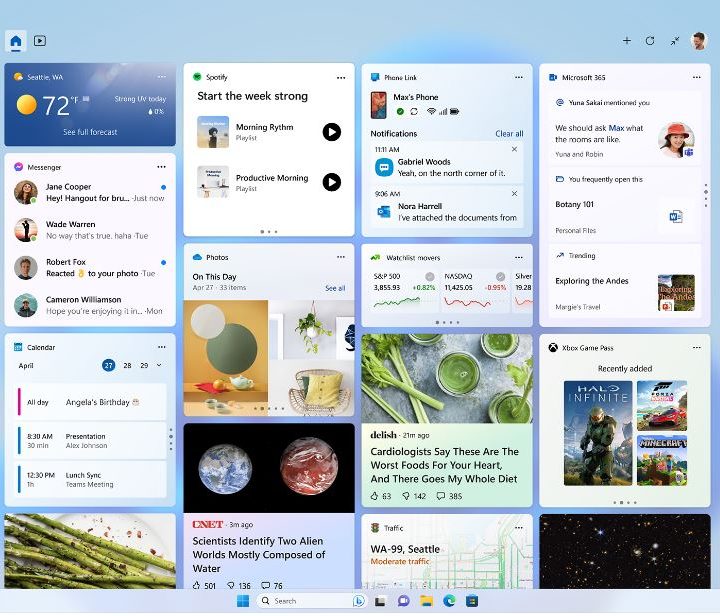Open Phone Link widget more options

[x=518, y=77]
